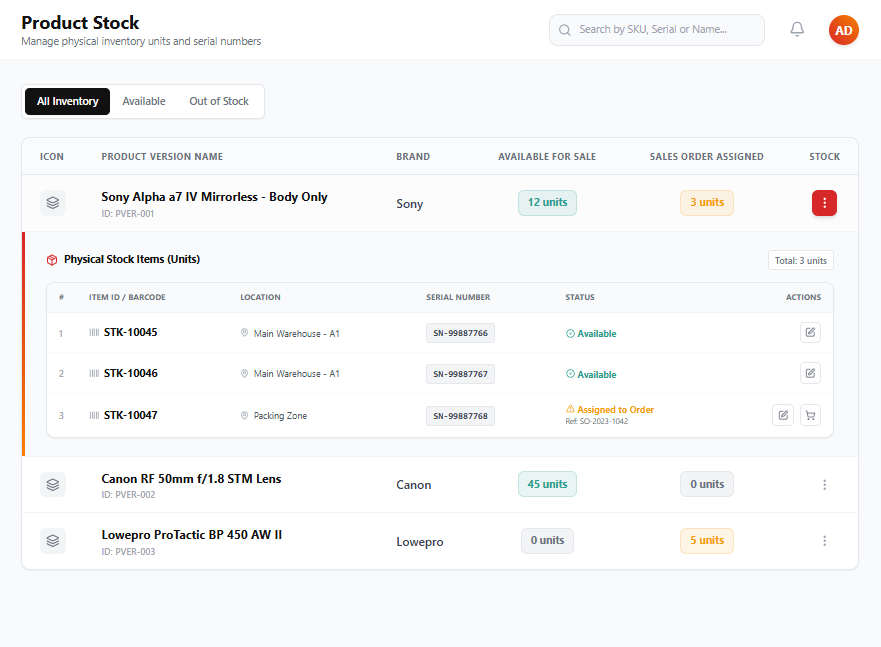Click the Product Version Name column header
Image resolution: width=881 pixels, height=647 pixels.
pos(162,157)
